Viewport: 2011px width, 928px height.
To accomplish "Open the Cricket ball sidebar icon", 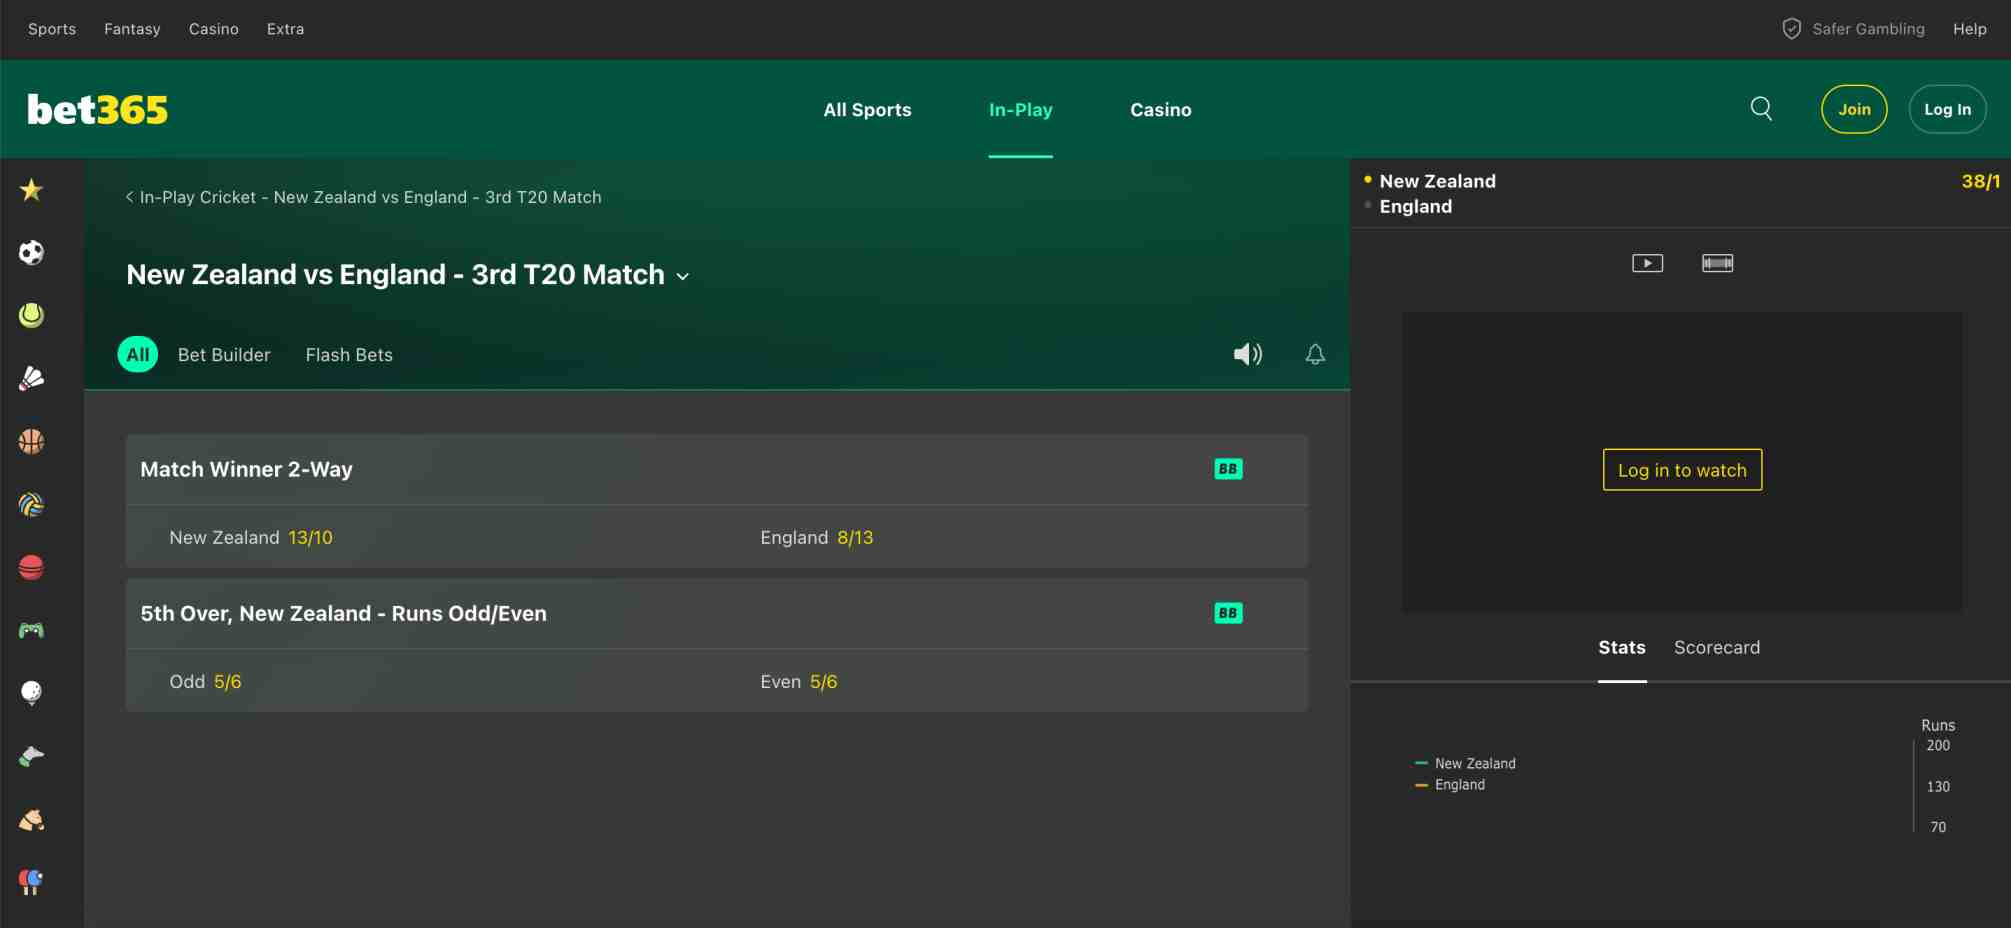I will coord(31,568).
